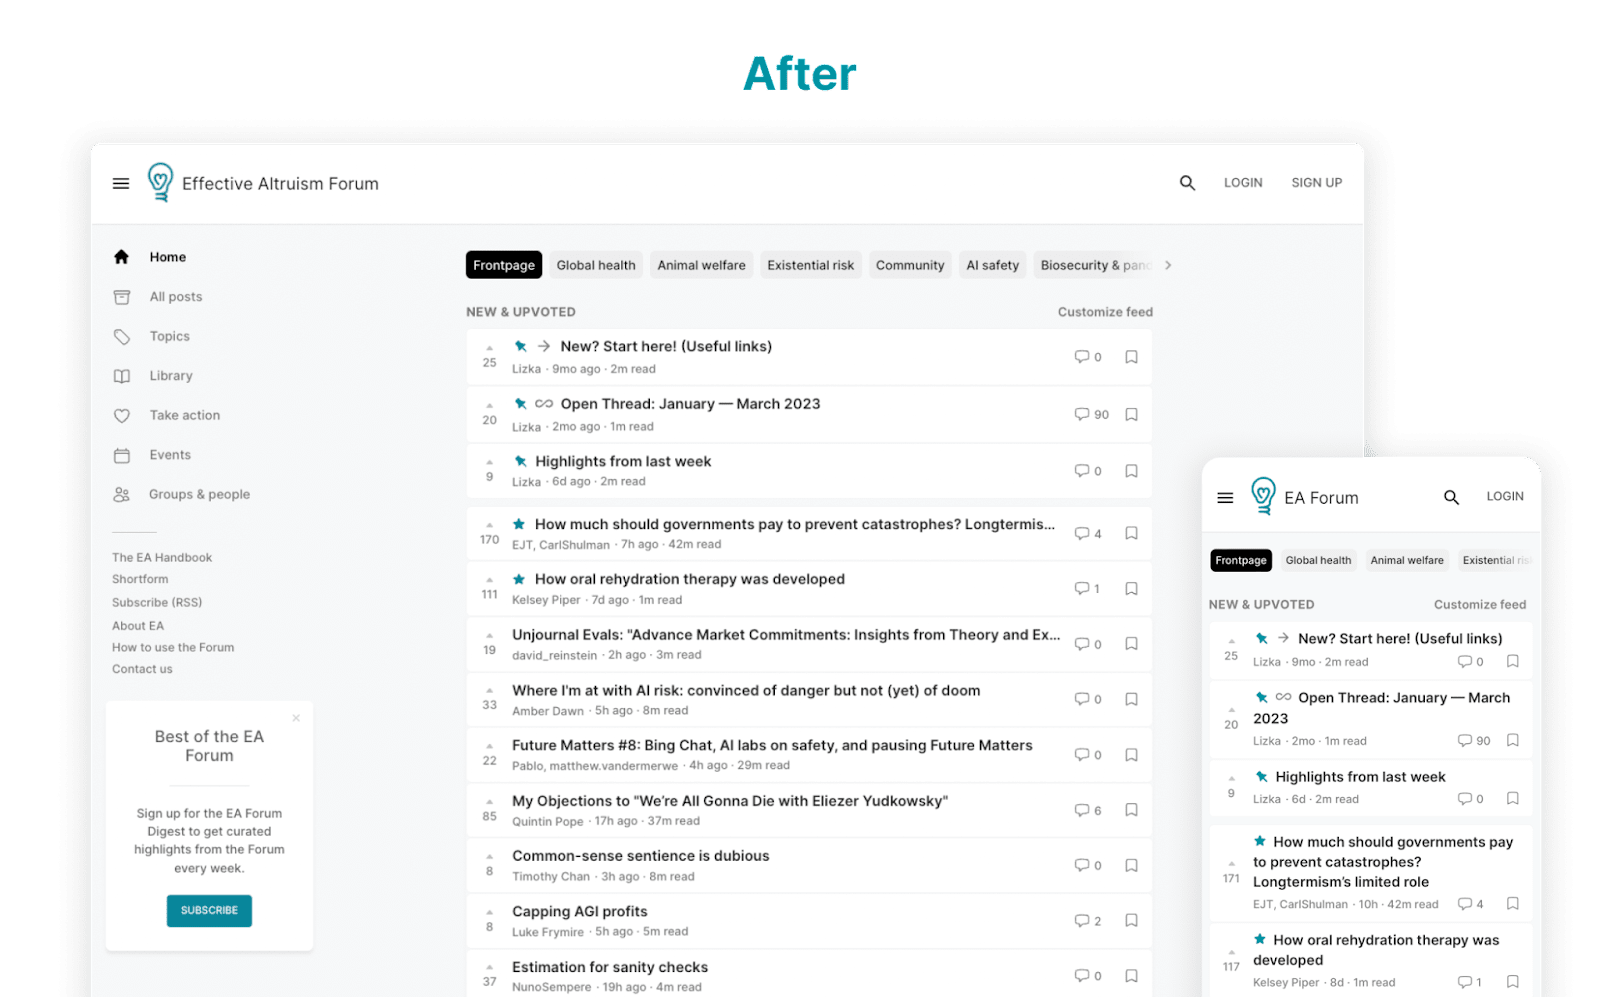Click the Library book icon
This screenshot has width=1600, height=997.
121,376
